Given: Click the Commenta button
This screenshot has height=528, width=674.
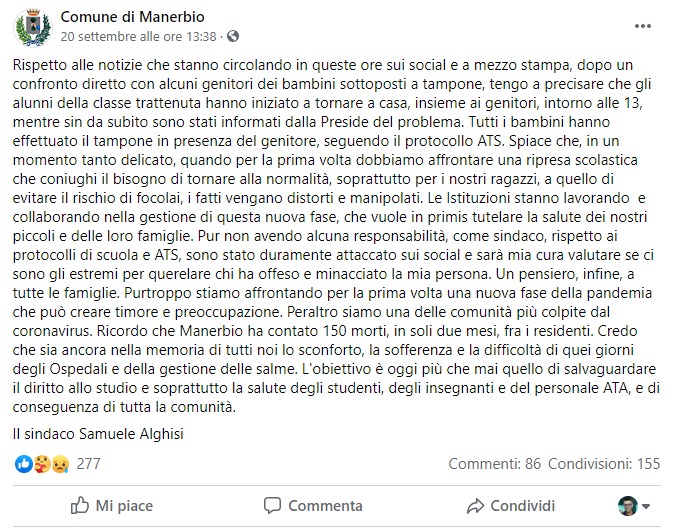Looking at the screenshot, I should pyautogui.click(x=313, y=506).
